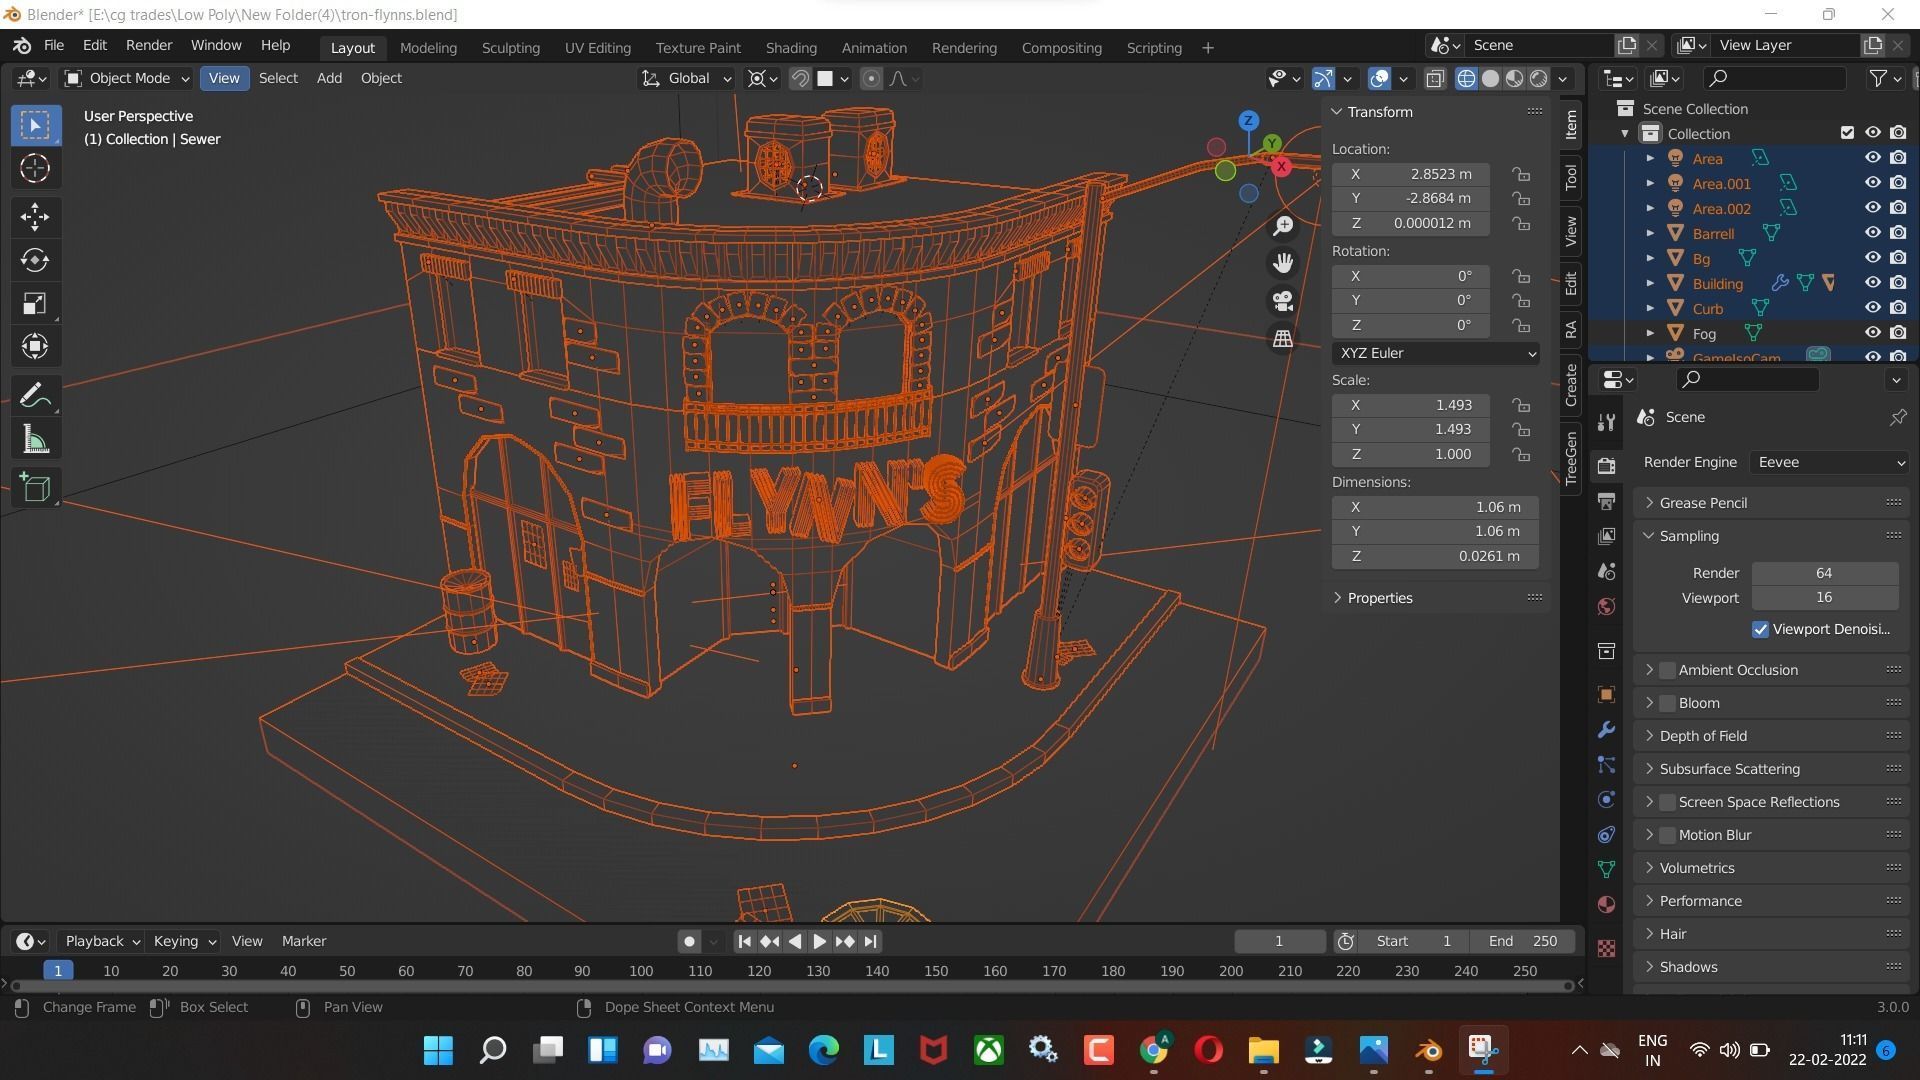Open the Texture properties checker icon
The width and height of the screenshot is (1920, 1080).
(1606, 948)
